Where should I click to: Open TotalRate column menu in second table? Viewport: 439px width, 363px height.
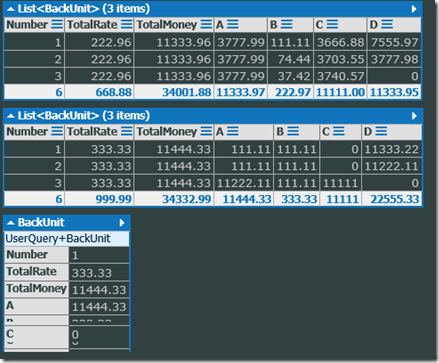pos(127,131)
